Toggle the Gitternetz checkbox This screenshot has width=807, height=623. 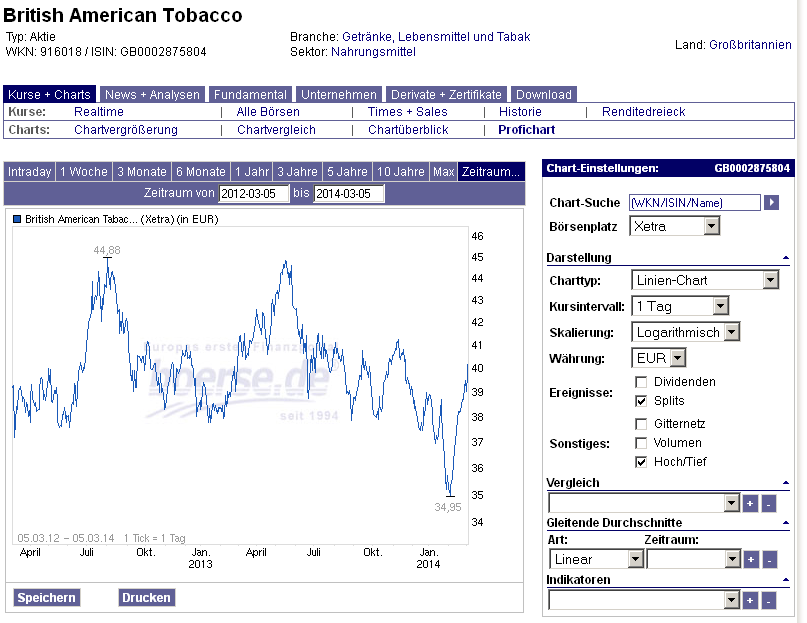(x=640, y=424)
